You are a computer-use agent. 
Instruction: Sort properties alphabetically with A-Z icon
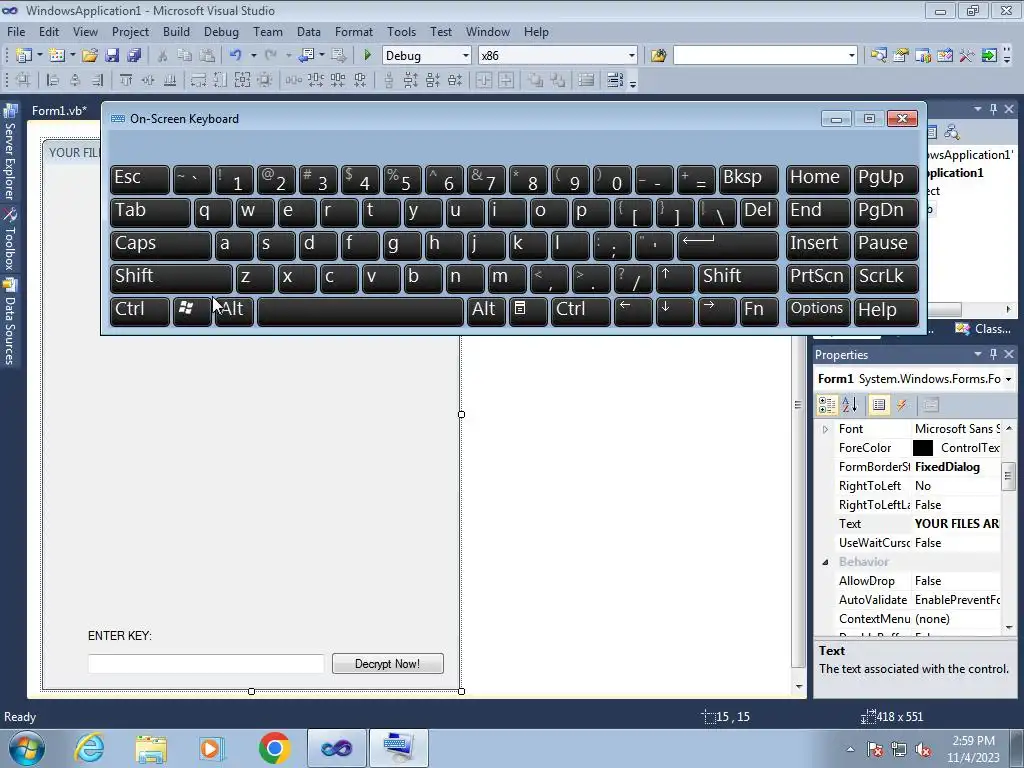(849, 405)
